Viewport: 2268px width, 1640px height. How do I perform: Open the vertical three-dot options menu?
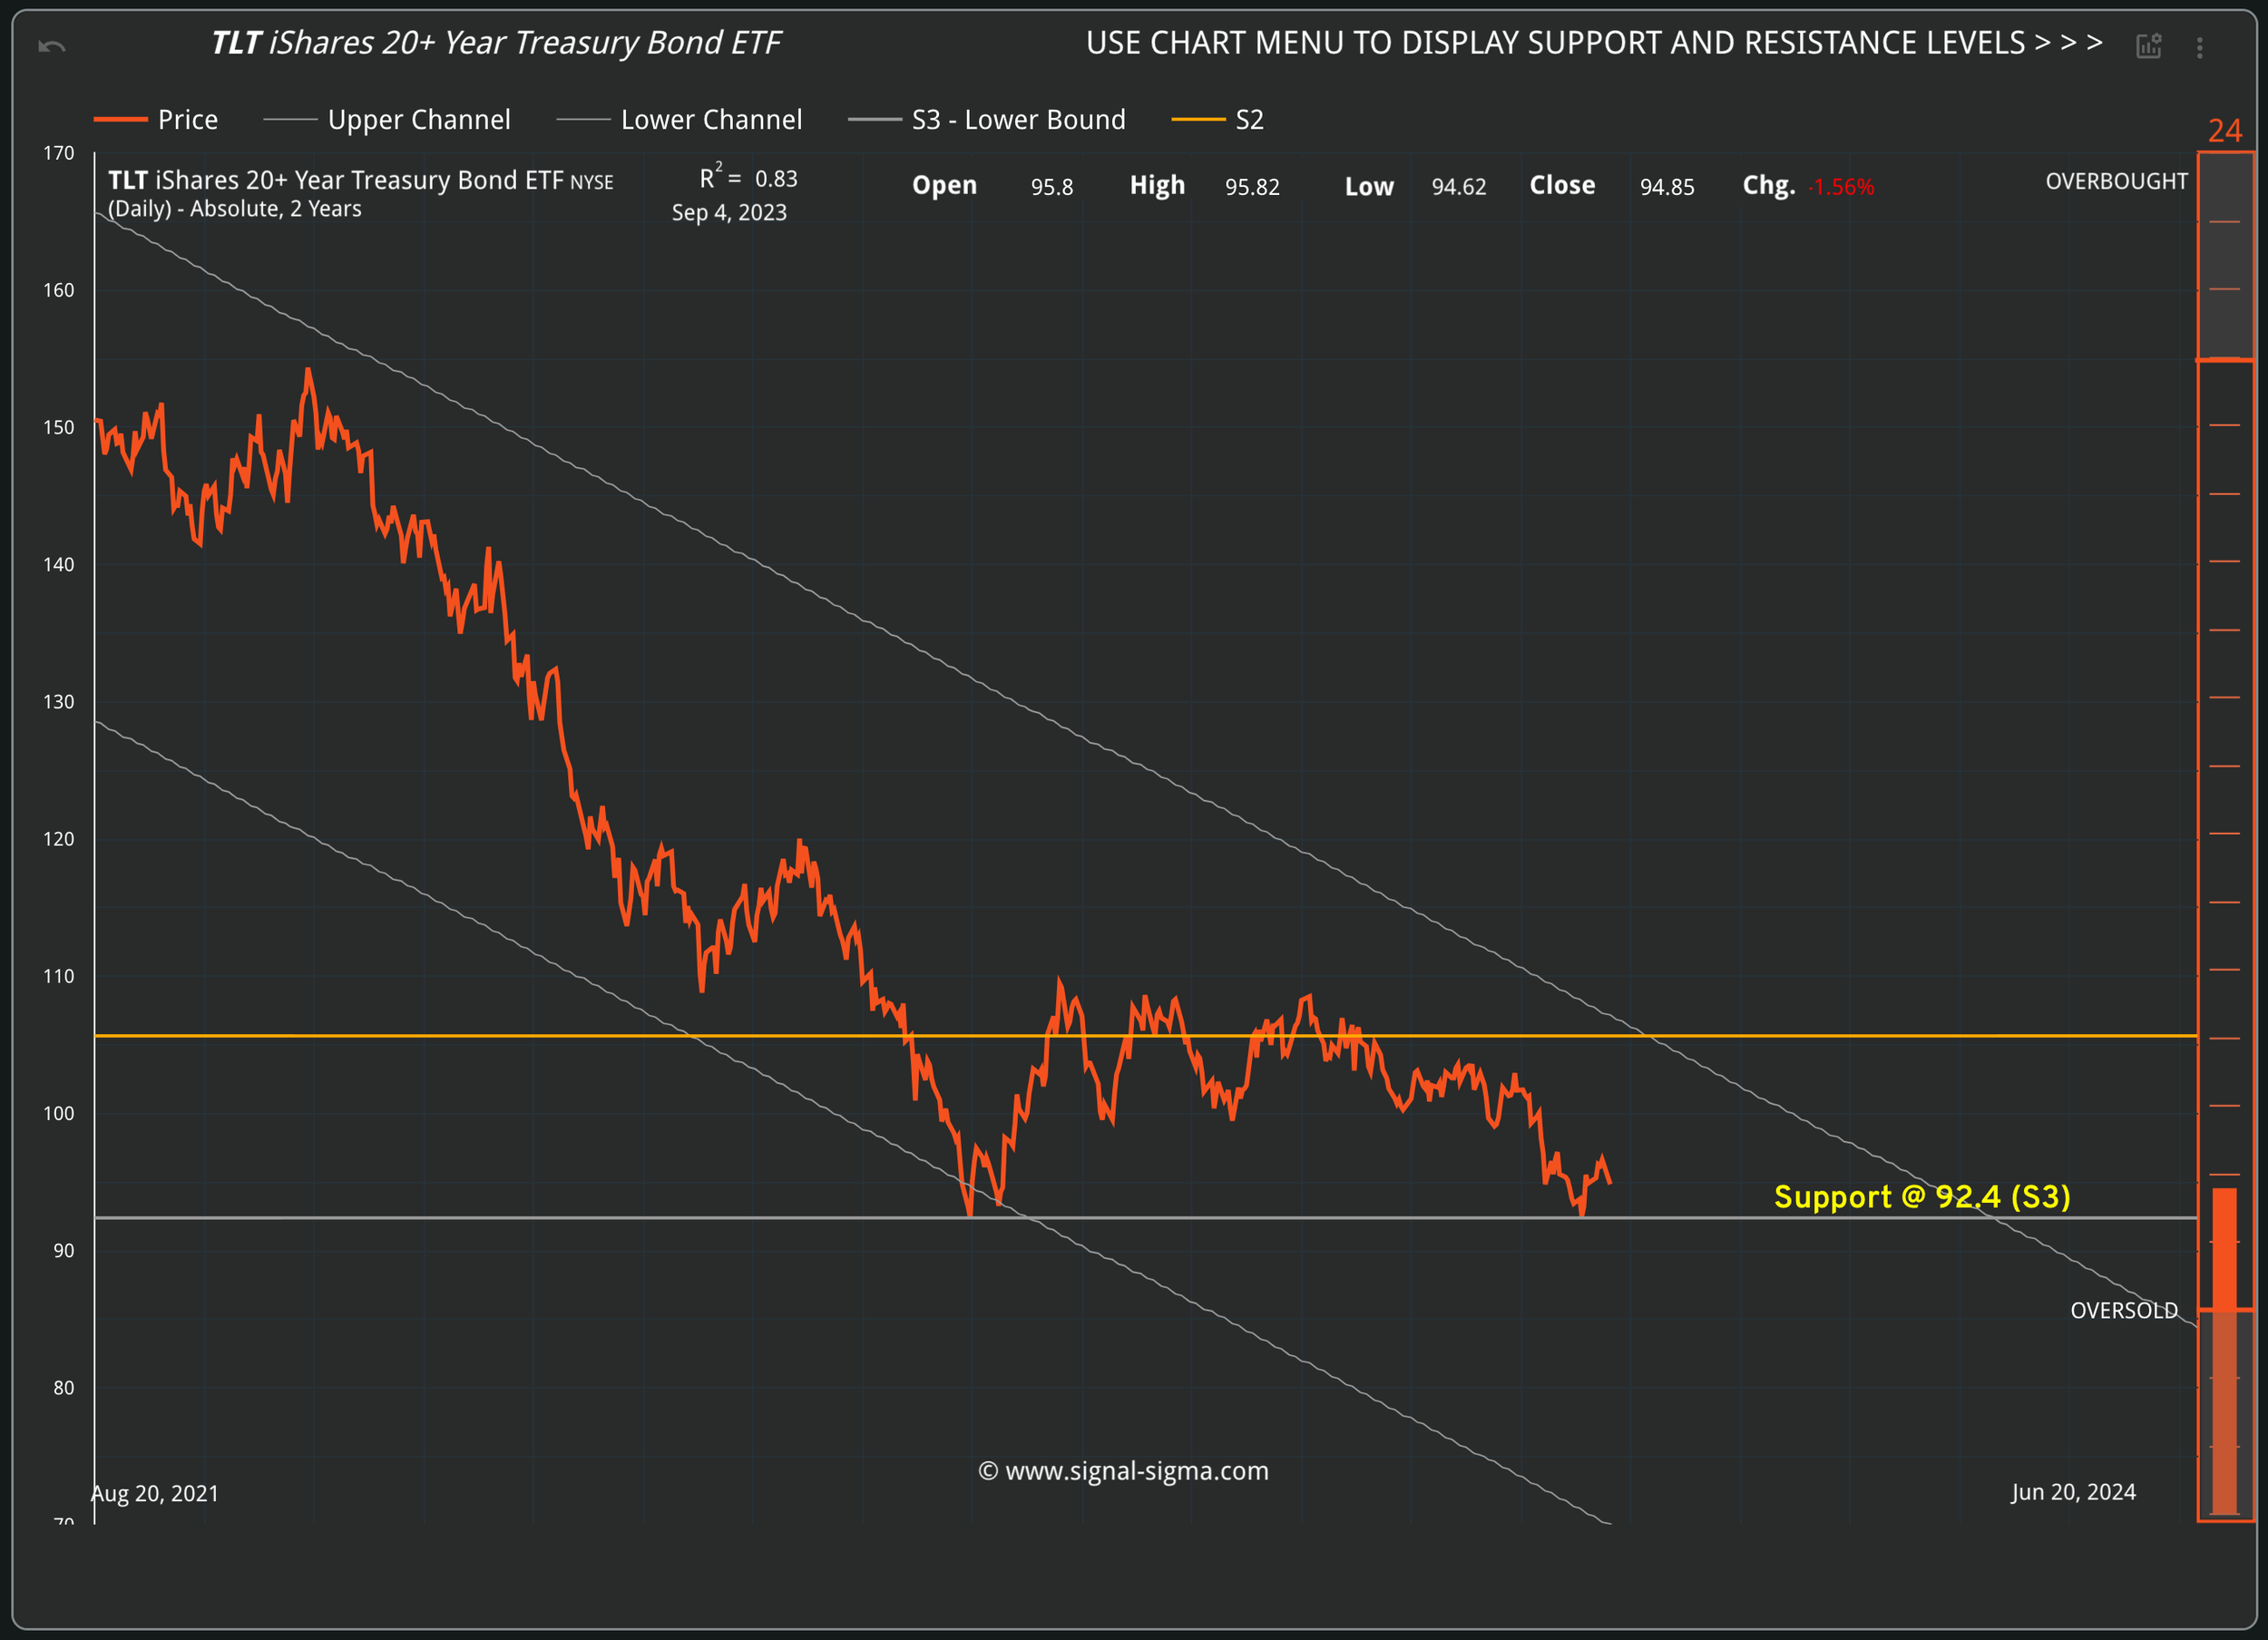2200,47
